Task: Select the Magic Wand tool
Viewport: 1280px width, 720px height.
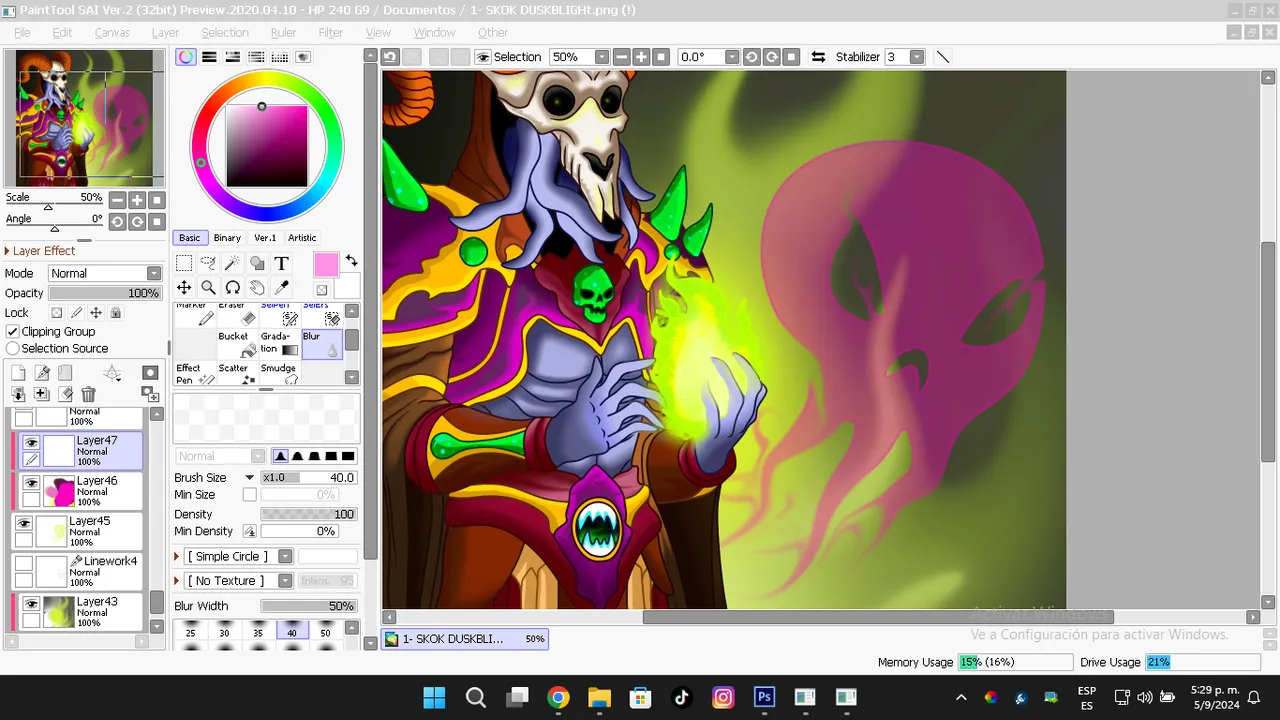Action: pyautogui.click(x=232, y=263)
